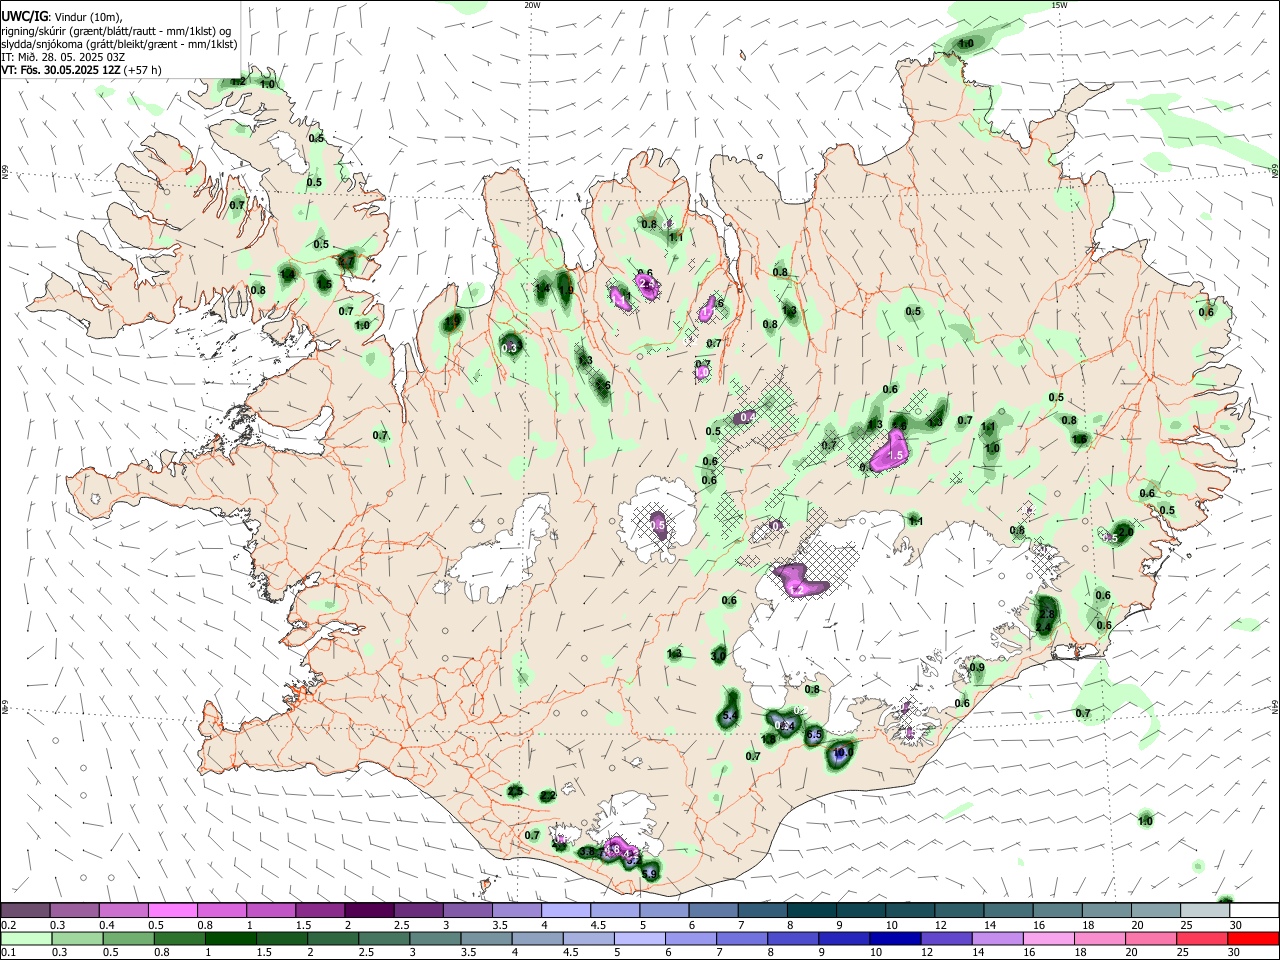Screen dimensions: 1280x960
Task: Click the 0.9 value on the southeast coast
Action: (x=977, y=668)
